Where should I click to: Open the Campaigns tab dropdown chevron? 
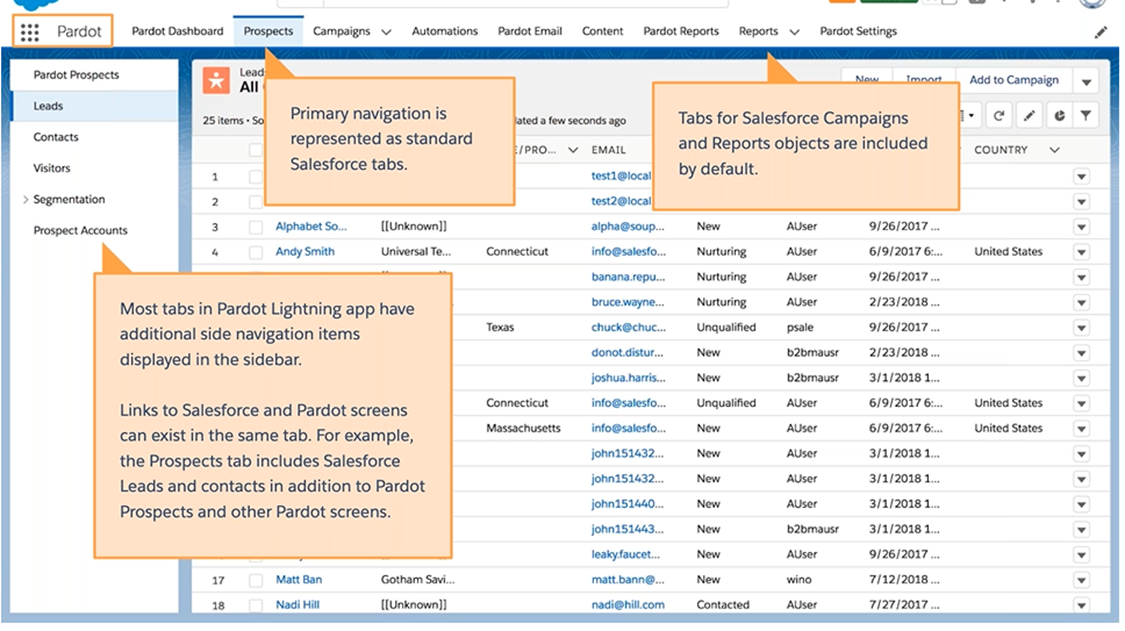[386, 32]
